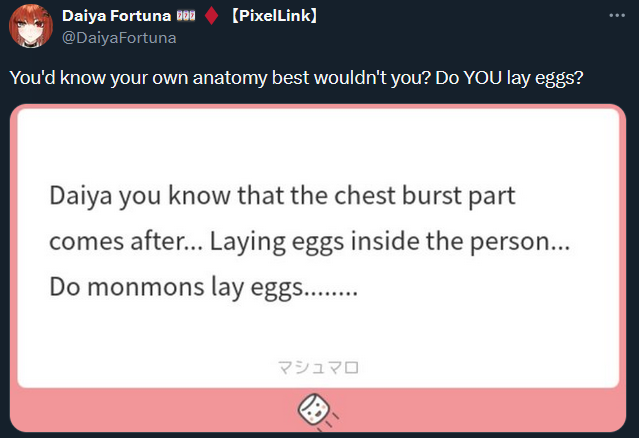Click the Daiya Fortuna display name
The image size is (639, 438).
(x=117, y=16)
